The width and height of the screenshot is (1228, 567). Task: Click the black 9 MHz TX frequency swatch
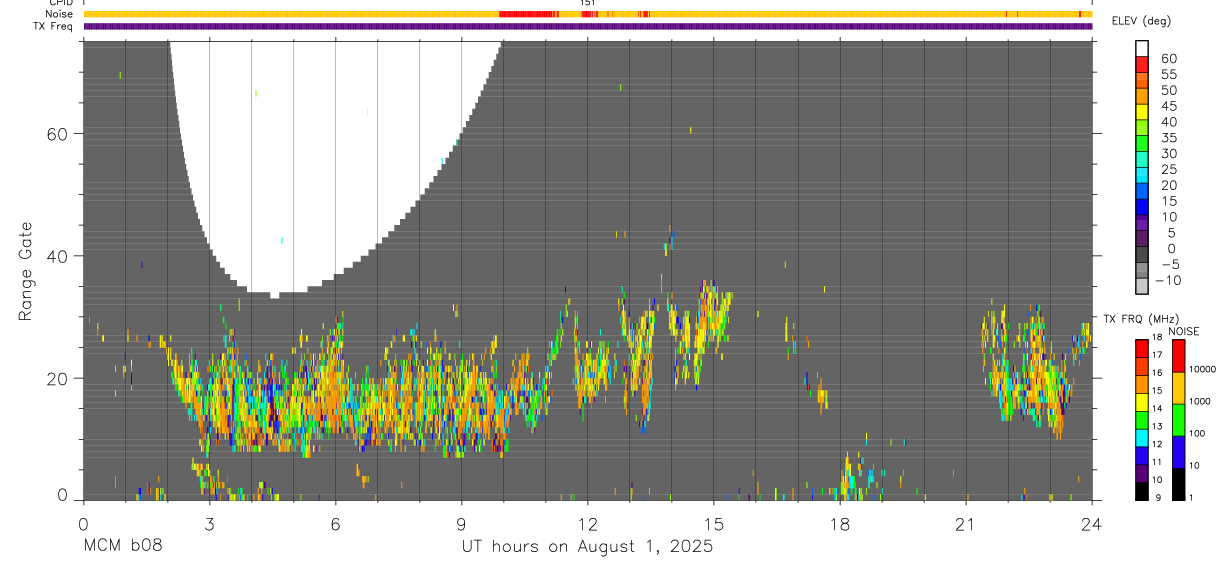[x=1142, y=491]
